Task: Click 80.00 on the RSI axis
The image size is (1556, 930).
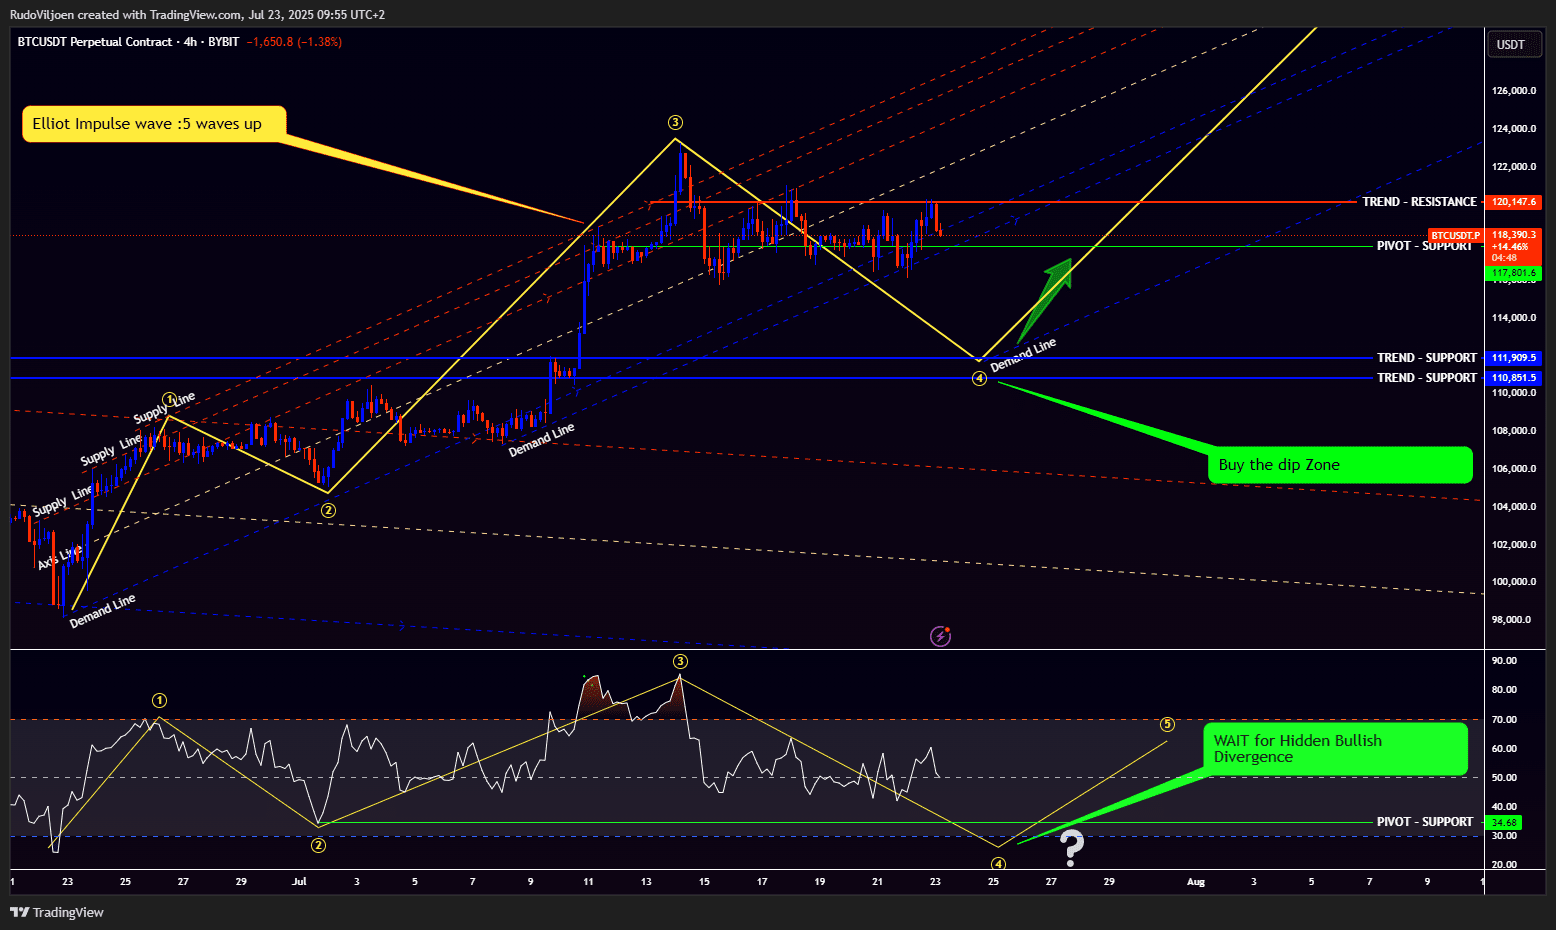Action: (x=1504, y=690)
